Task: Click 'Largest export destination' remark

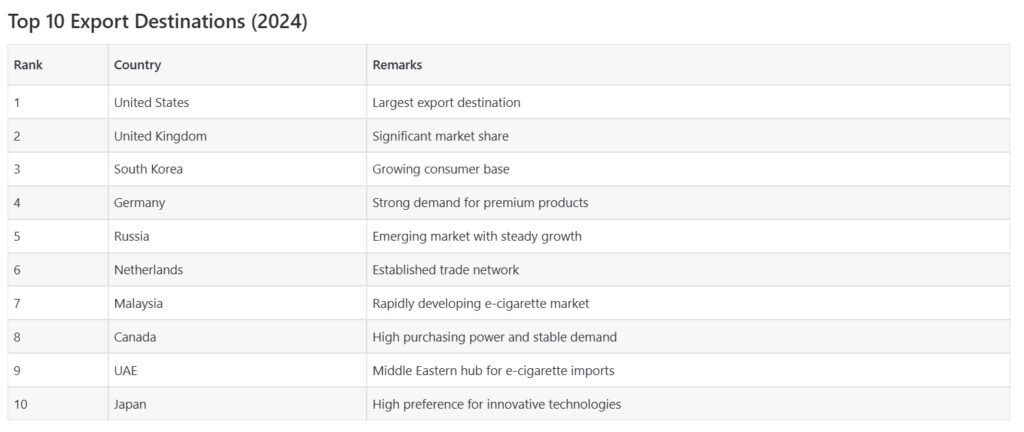Action: (446, 102)
